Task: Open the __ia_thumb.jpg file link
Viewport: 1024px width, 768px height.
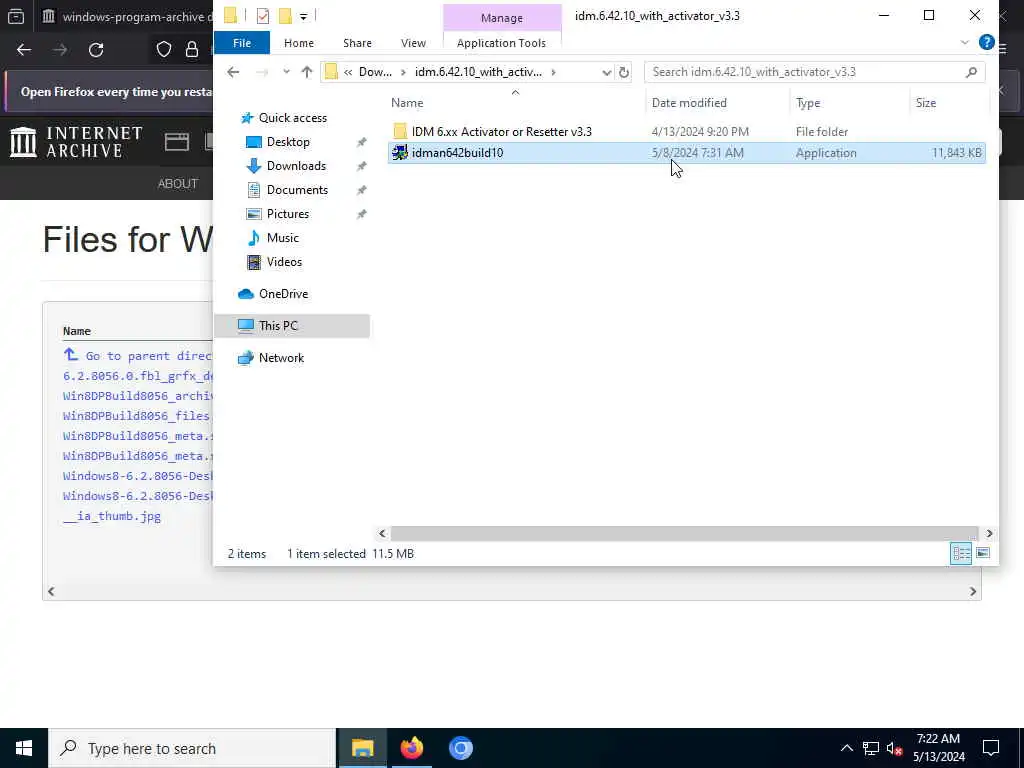Action: tap(112, 517)
